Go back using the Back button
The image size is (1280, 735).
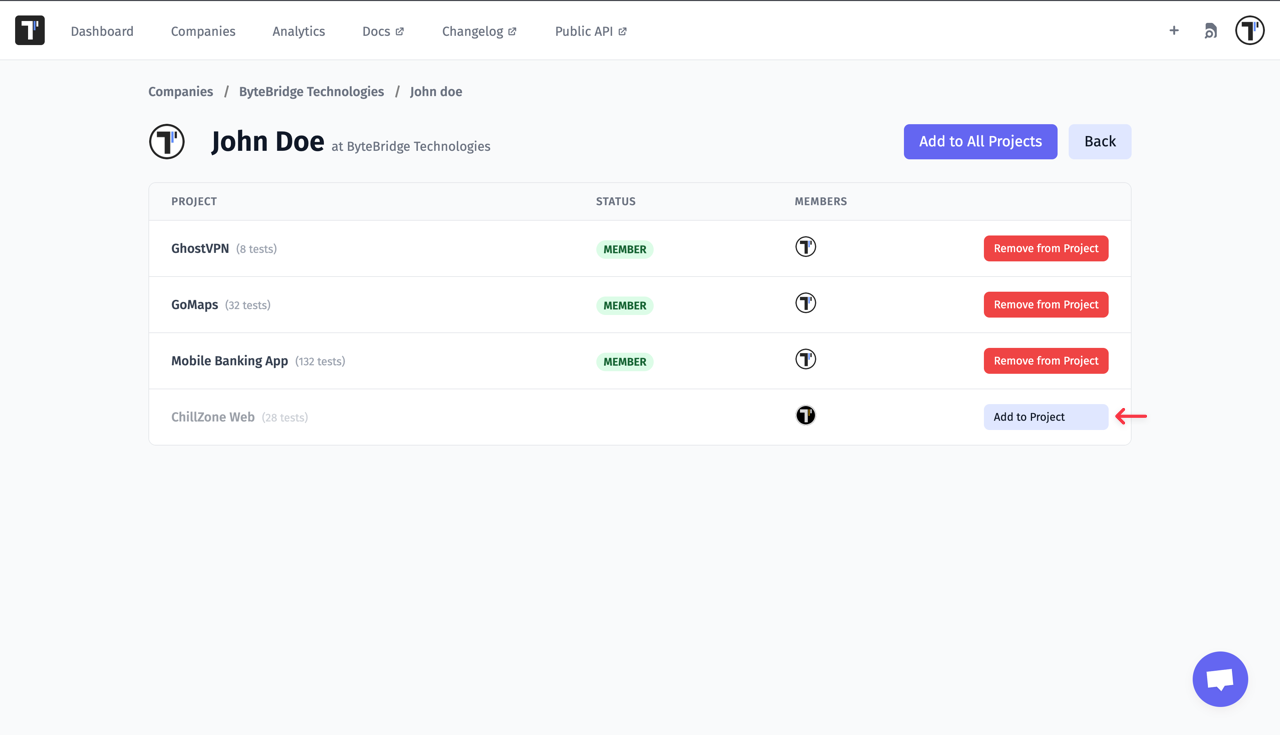click(x=1099, y=141)
